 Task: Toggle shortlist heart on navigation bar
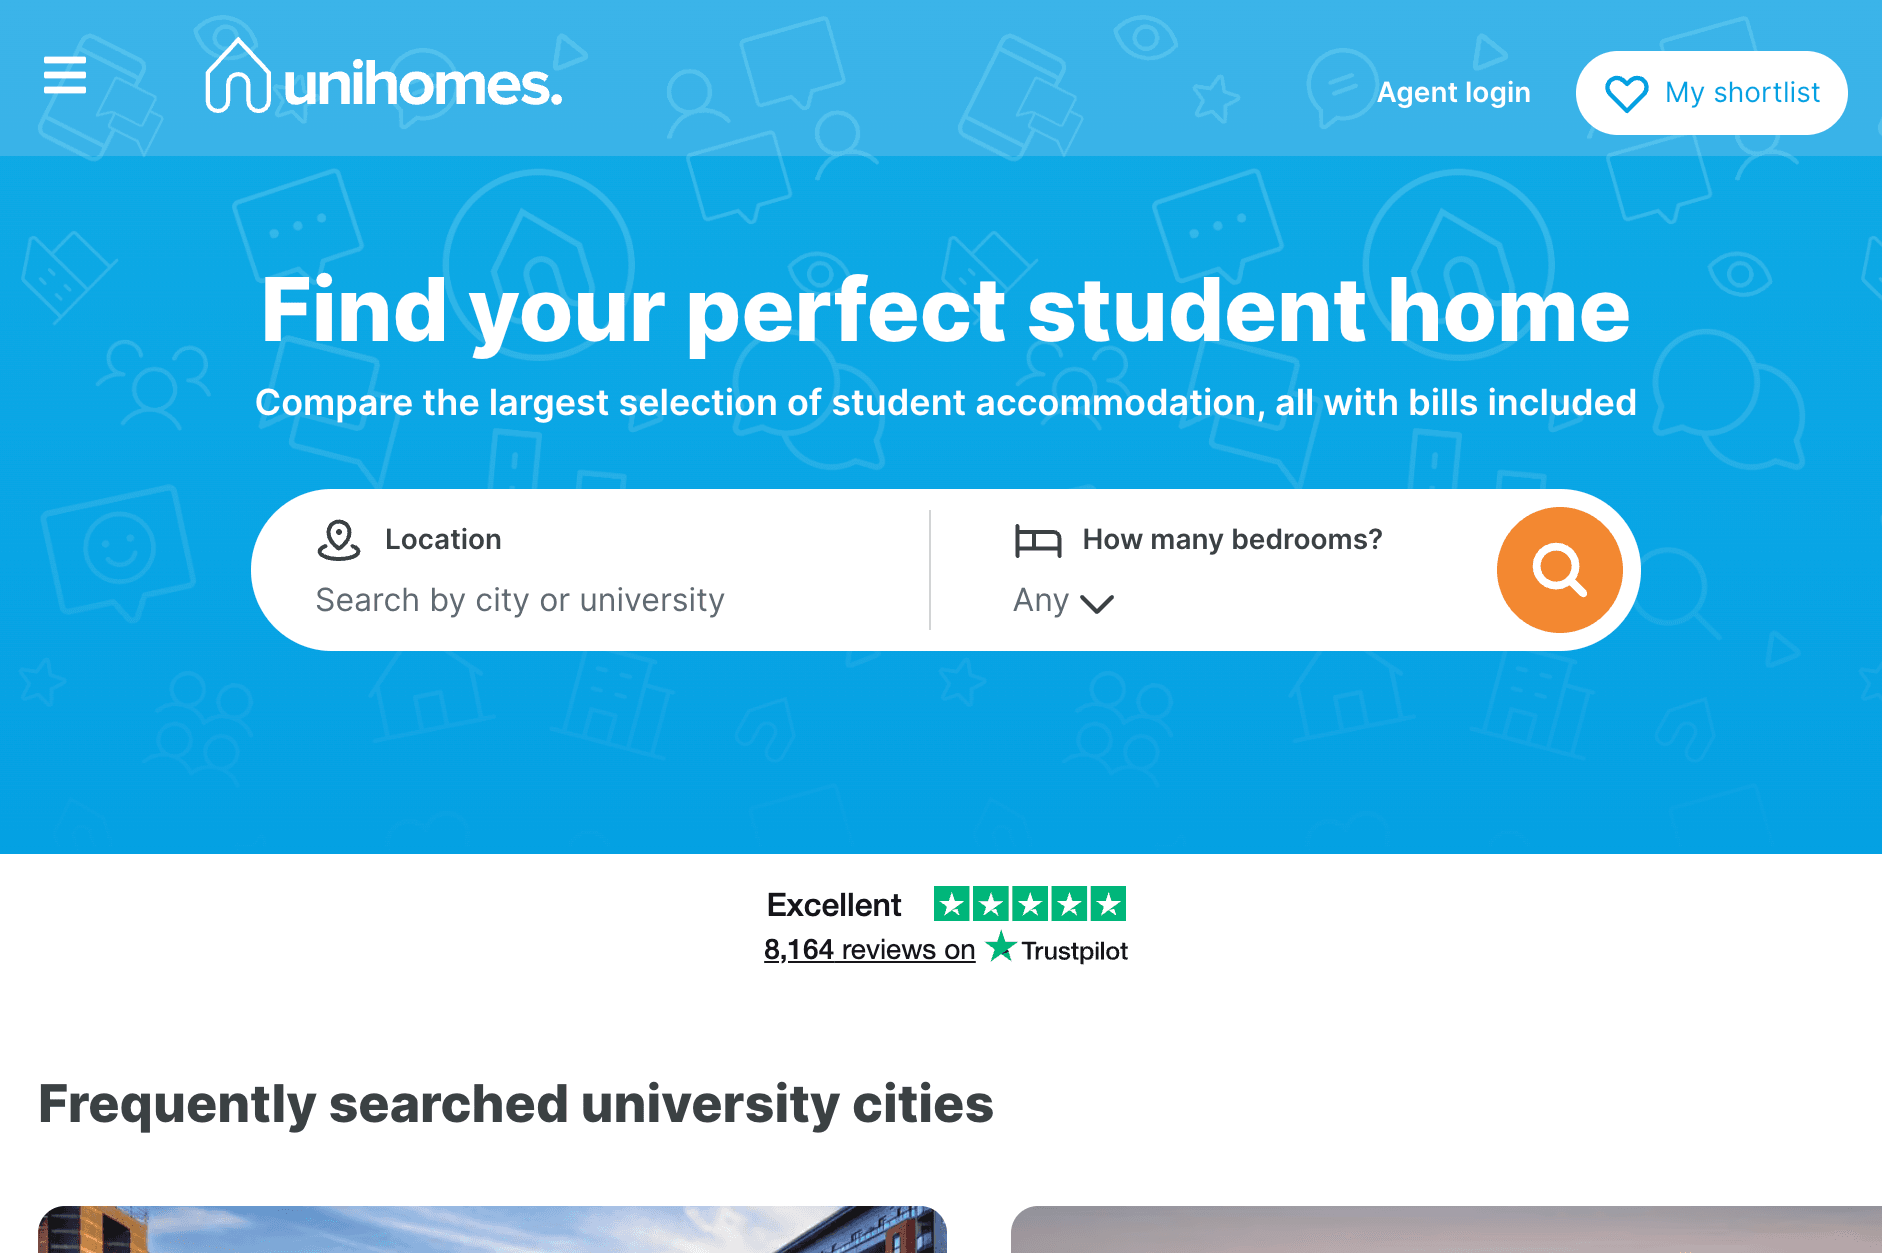coord(1628,93)
